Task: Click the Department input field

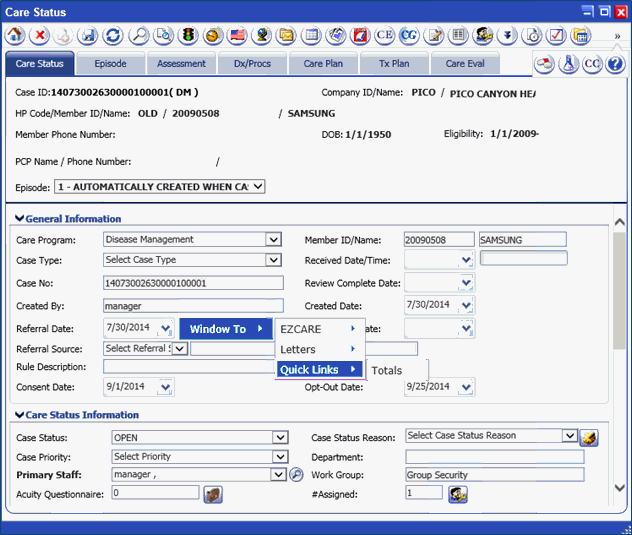Action: point(494,456)
